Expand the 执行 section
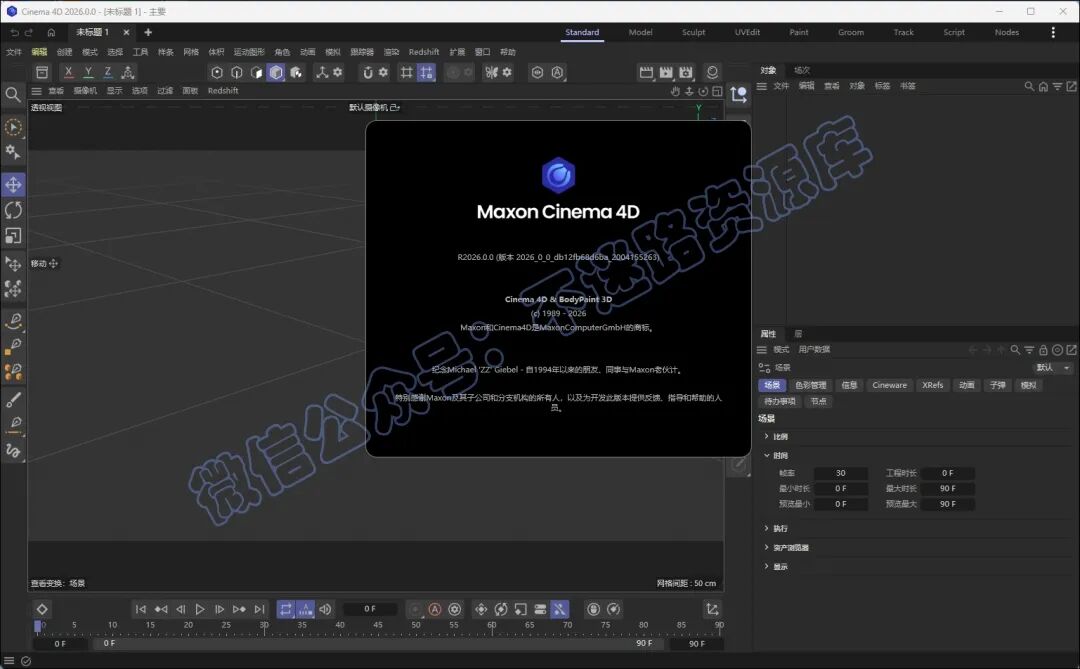 776,528
